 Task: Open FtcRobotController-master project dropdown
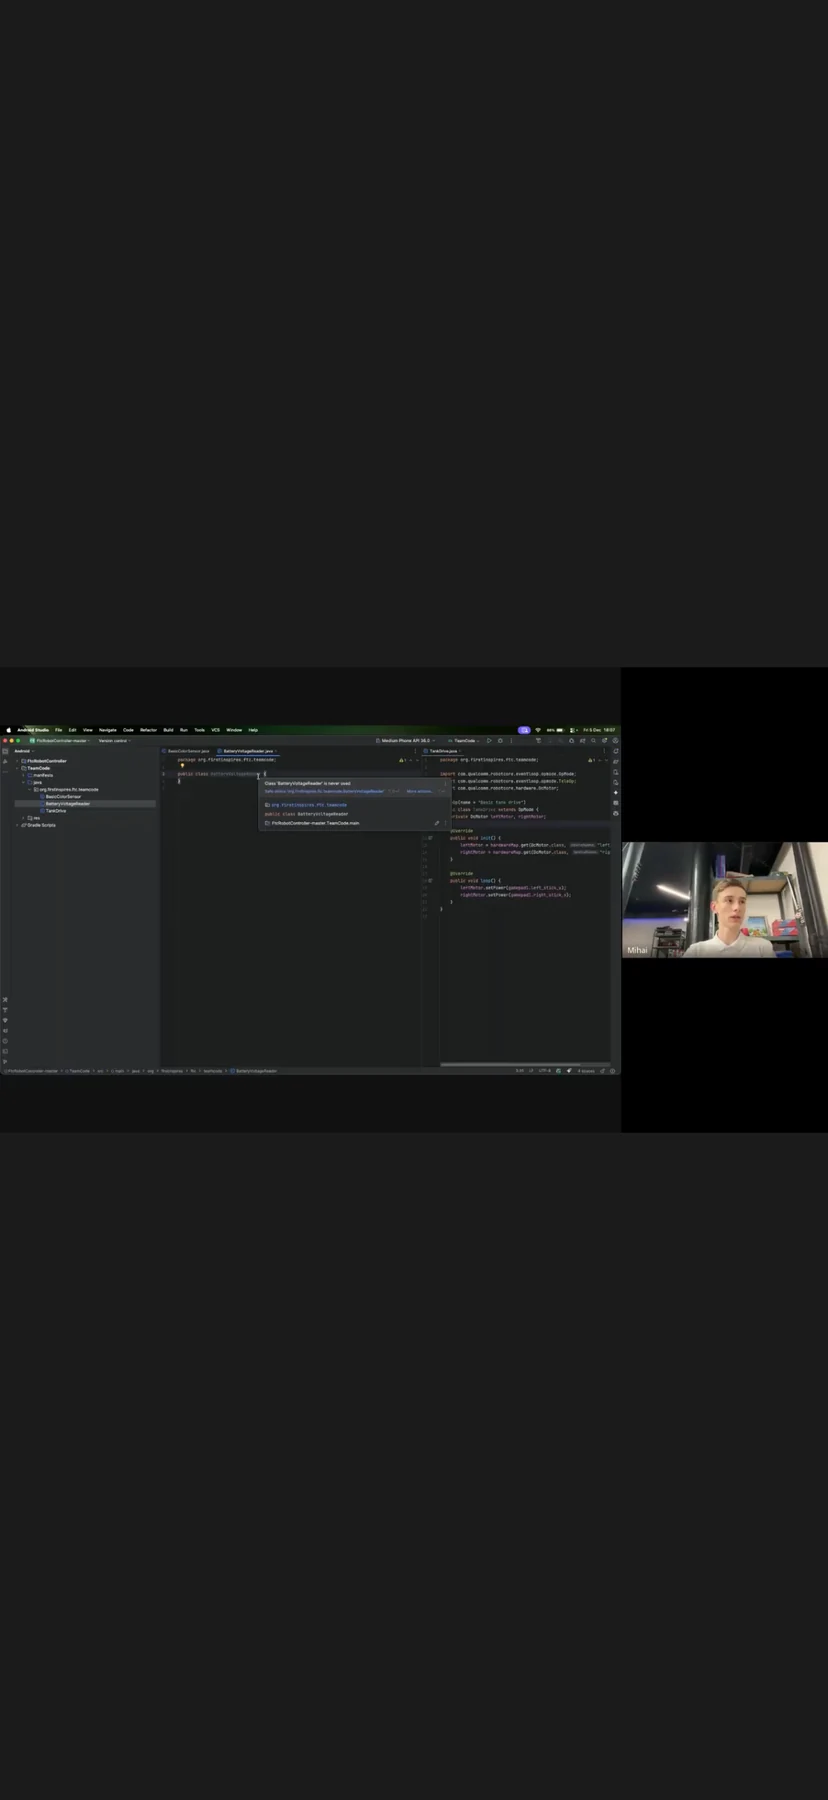click(62, 741)
